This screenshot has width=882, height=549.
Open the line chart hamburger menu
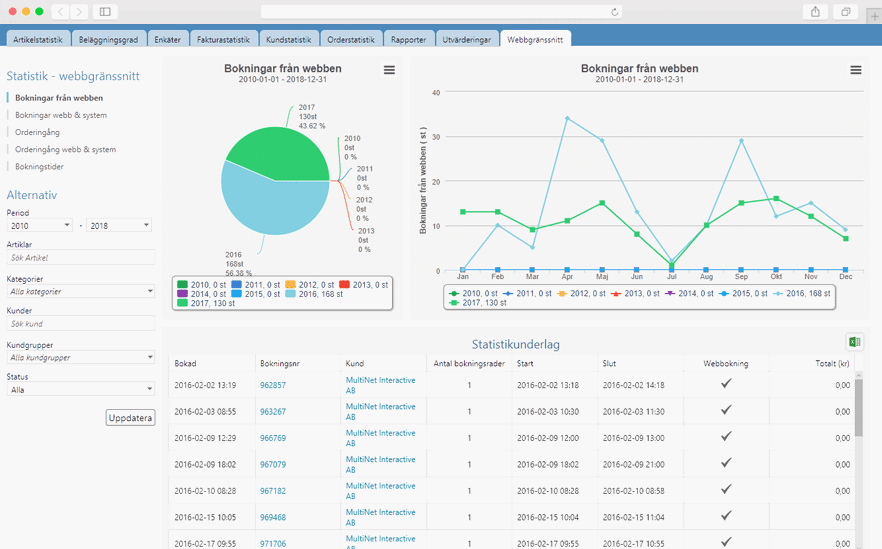point(856,70)
